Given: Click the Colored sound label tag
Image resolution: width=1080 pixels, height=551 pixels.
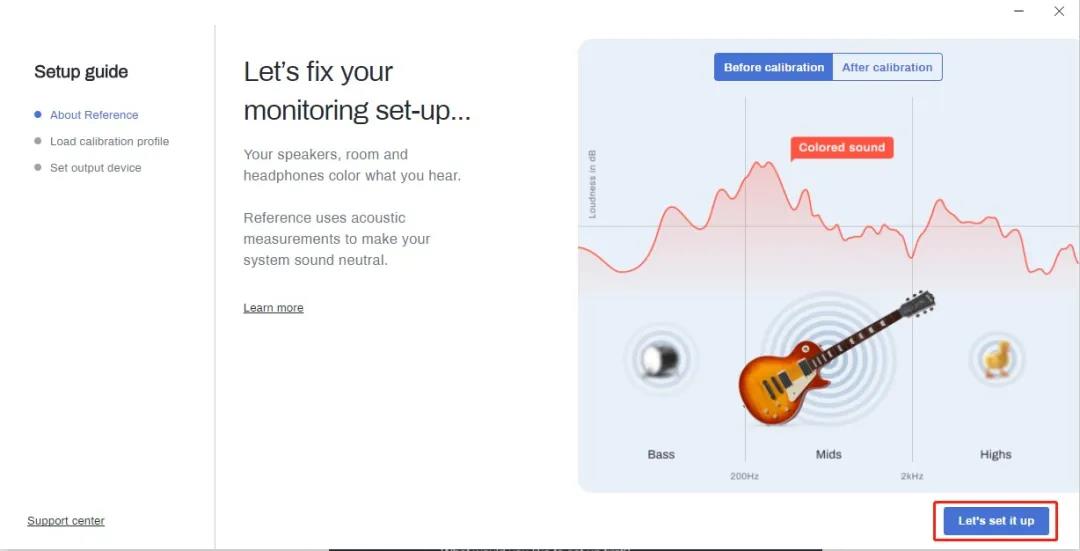Looking at the screenshot, I should coord(842,147).
